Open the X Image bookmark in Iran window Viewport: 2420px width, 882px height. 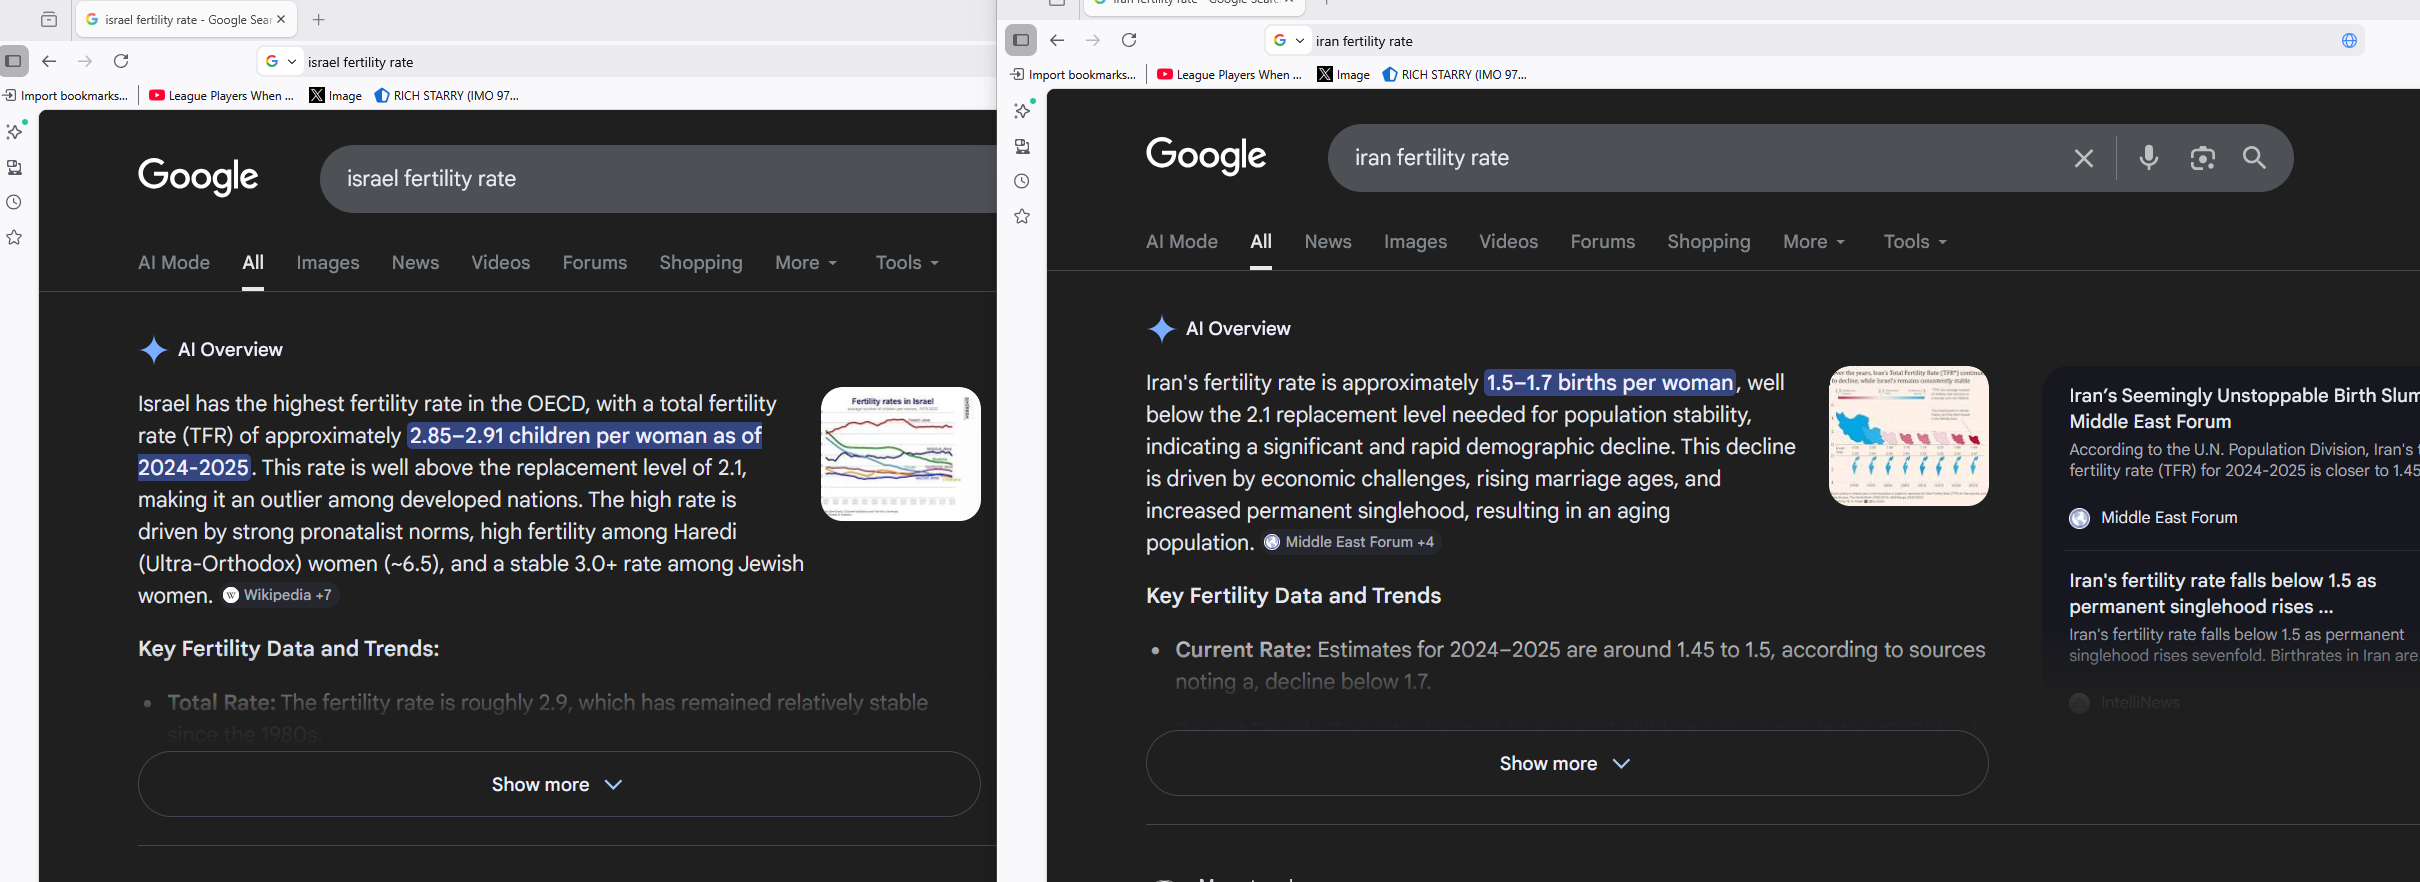point(1344,75)
